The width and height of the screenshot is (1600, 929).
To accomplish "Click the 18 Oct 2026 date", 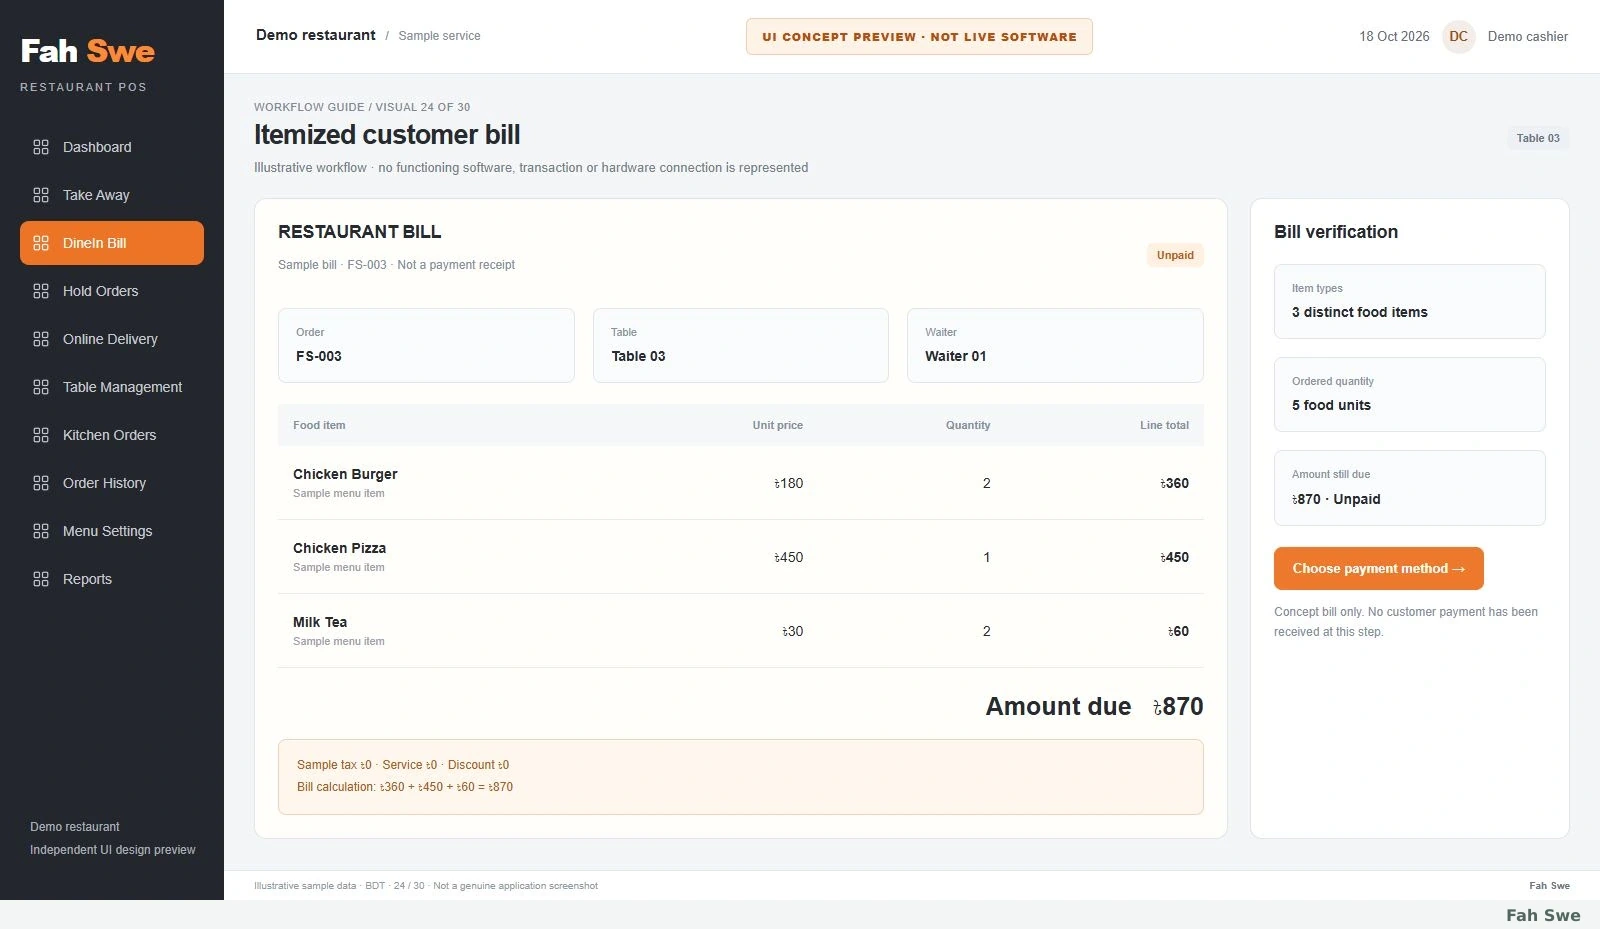I will click(1394, 36).
